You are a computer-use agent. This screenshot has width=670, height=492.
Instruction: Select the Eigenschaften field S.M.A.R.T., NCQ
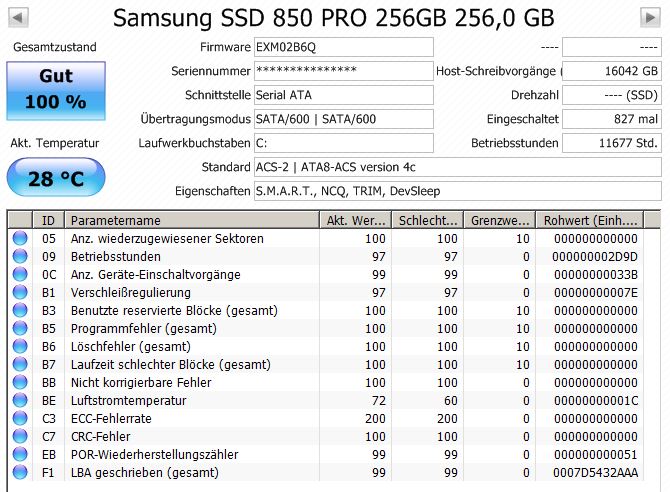tap(458, 191)
